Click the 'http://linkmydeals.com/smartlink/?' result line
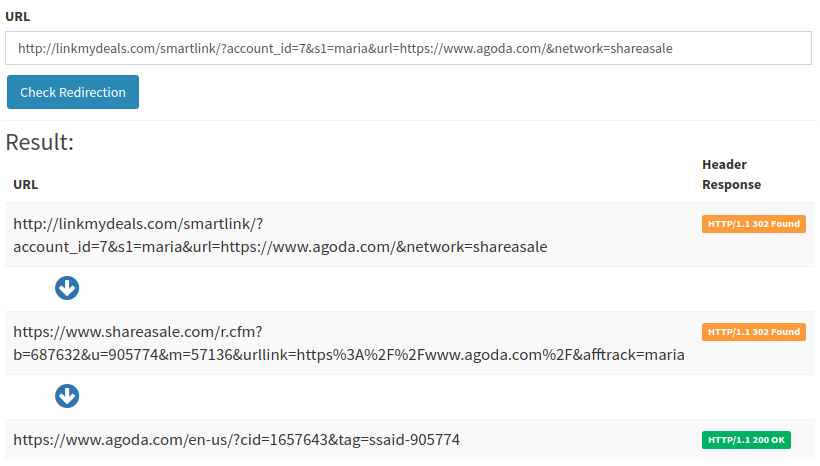 point(138,224)
